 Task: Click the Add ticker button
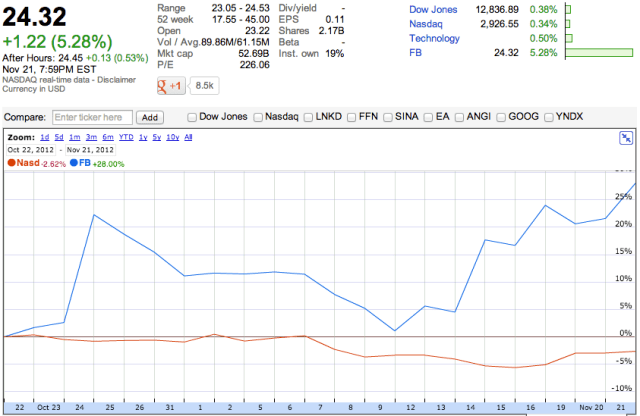tap(150, 118)
